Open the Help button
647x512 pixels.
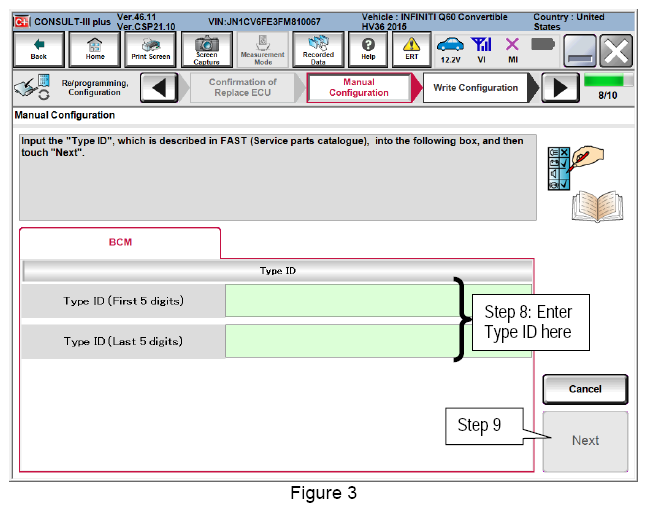tap(368, 50)
